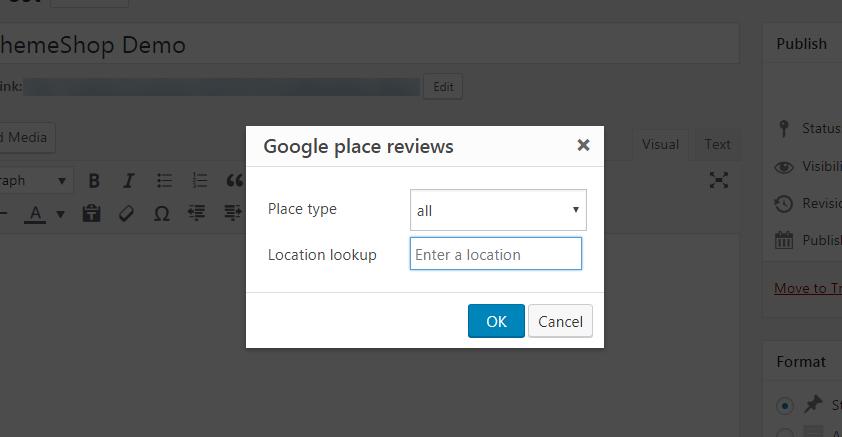Click the Visibility eye icon
842x437 pixels.
click(x=784, y=167)
